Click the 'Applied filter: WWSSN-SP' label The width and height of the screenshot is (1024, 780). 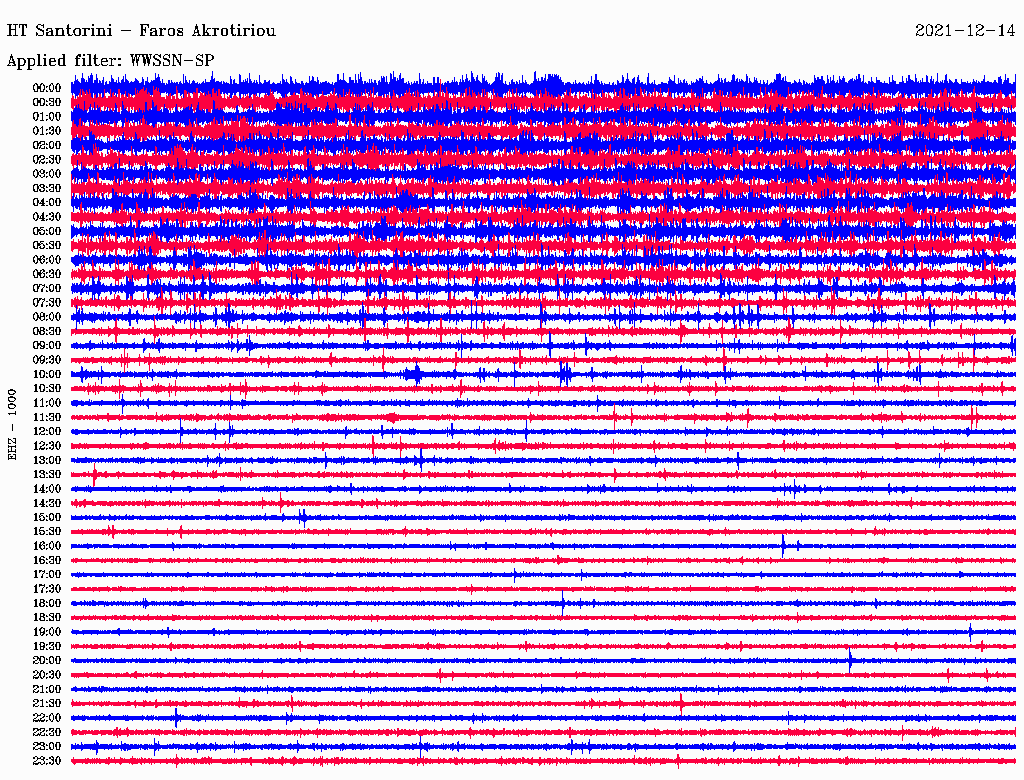tap(110, 61)
